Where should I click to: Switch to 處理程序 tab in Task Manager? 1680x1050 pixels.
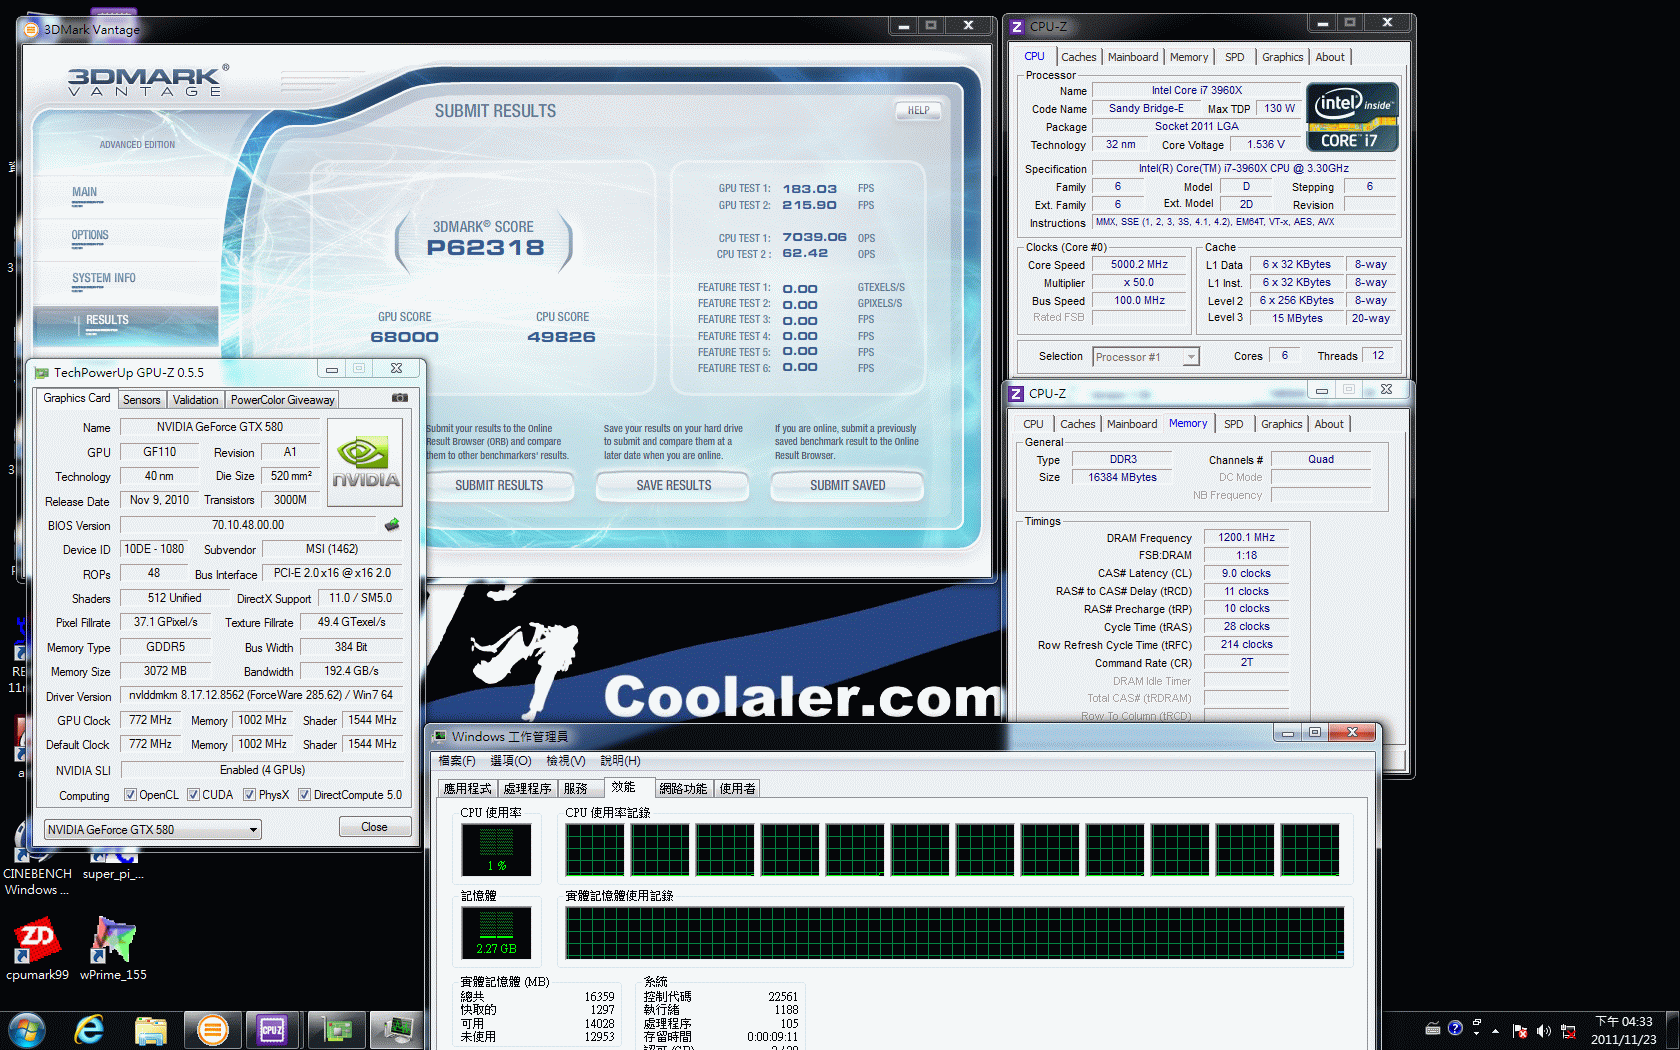(x=528, y=789)
